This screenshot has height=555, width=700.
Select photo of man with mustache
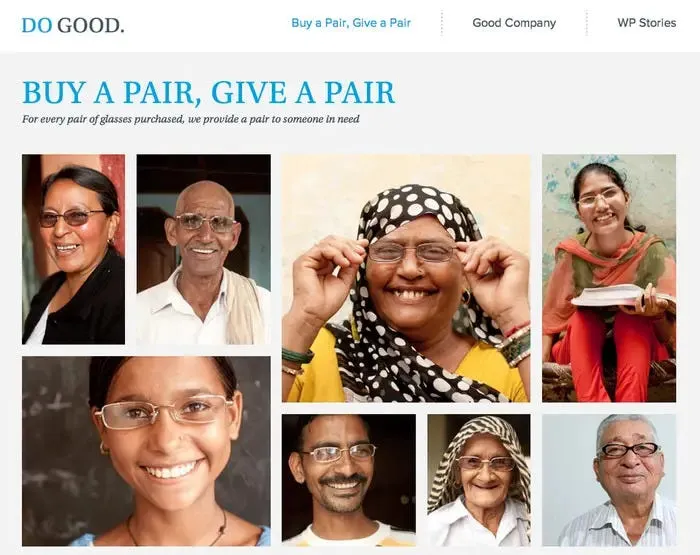click(x=349, y=480)
